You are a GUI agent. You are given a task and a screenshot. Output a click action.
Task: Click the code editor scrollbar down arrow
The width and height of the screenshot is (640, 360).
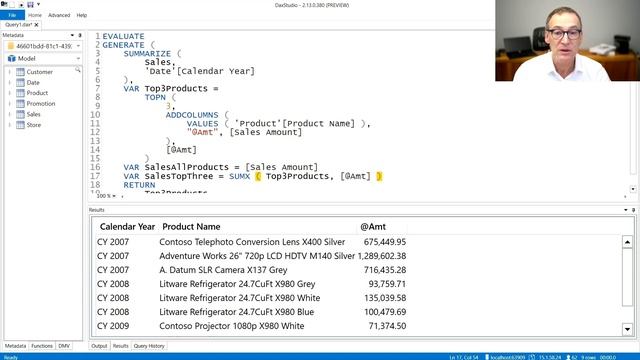click(x=633, y=189)
